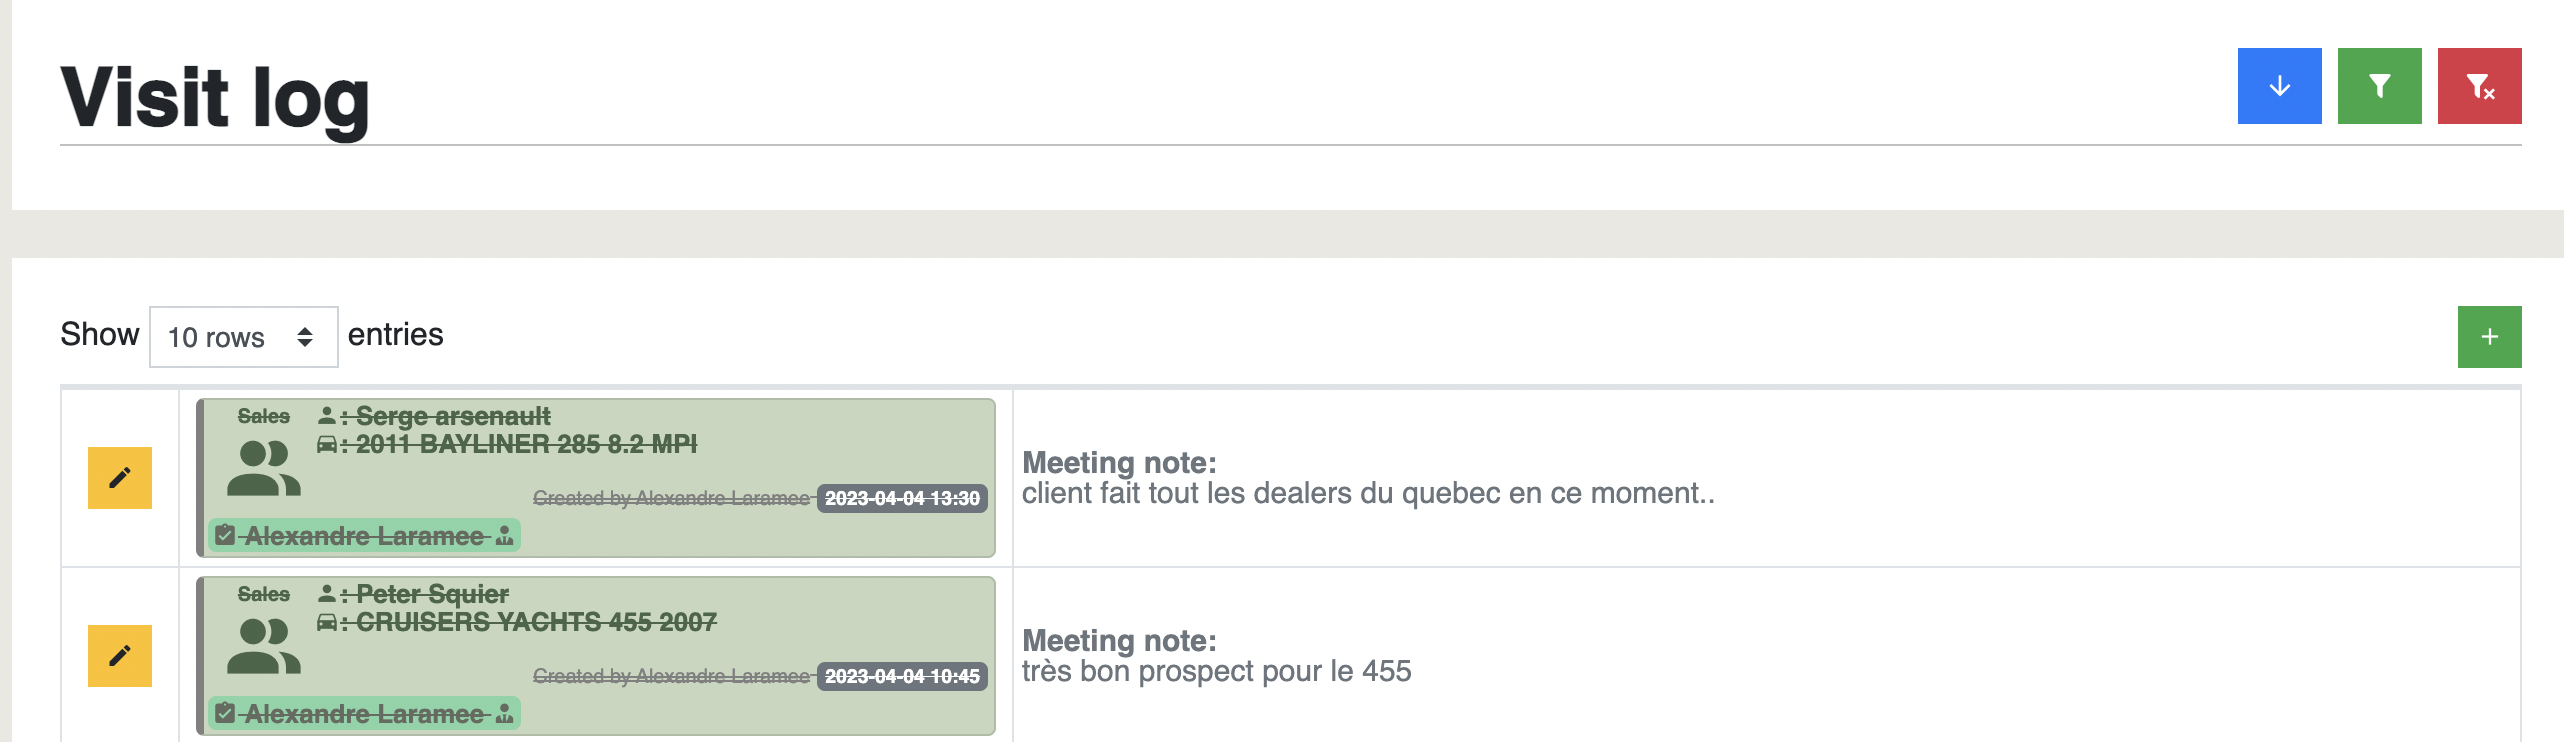The image size is (2564, 742).
Task: Click the up-down arrows of the rows selector
Action: pyautogui.click(x=305, y=337)
